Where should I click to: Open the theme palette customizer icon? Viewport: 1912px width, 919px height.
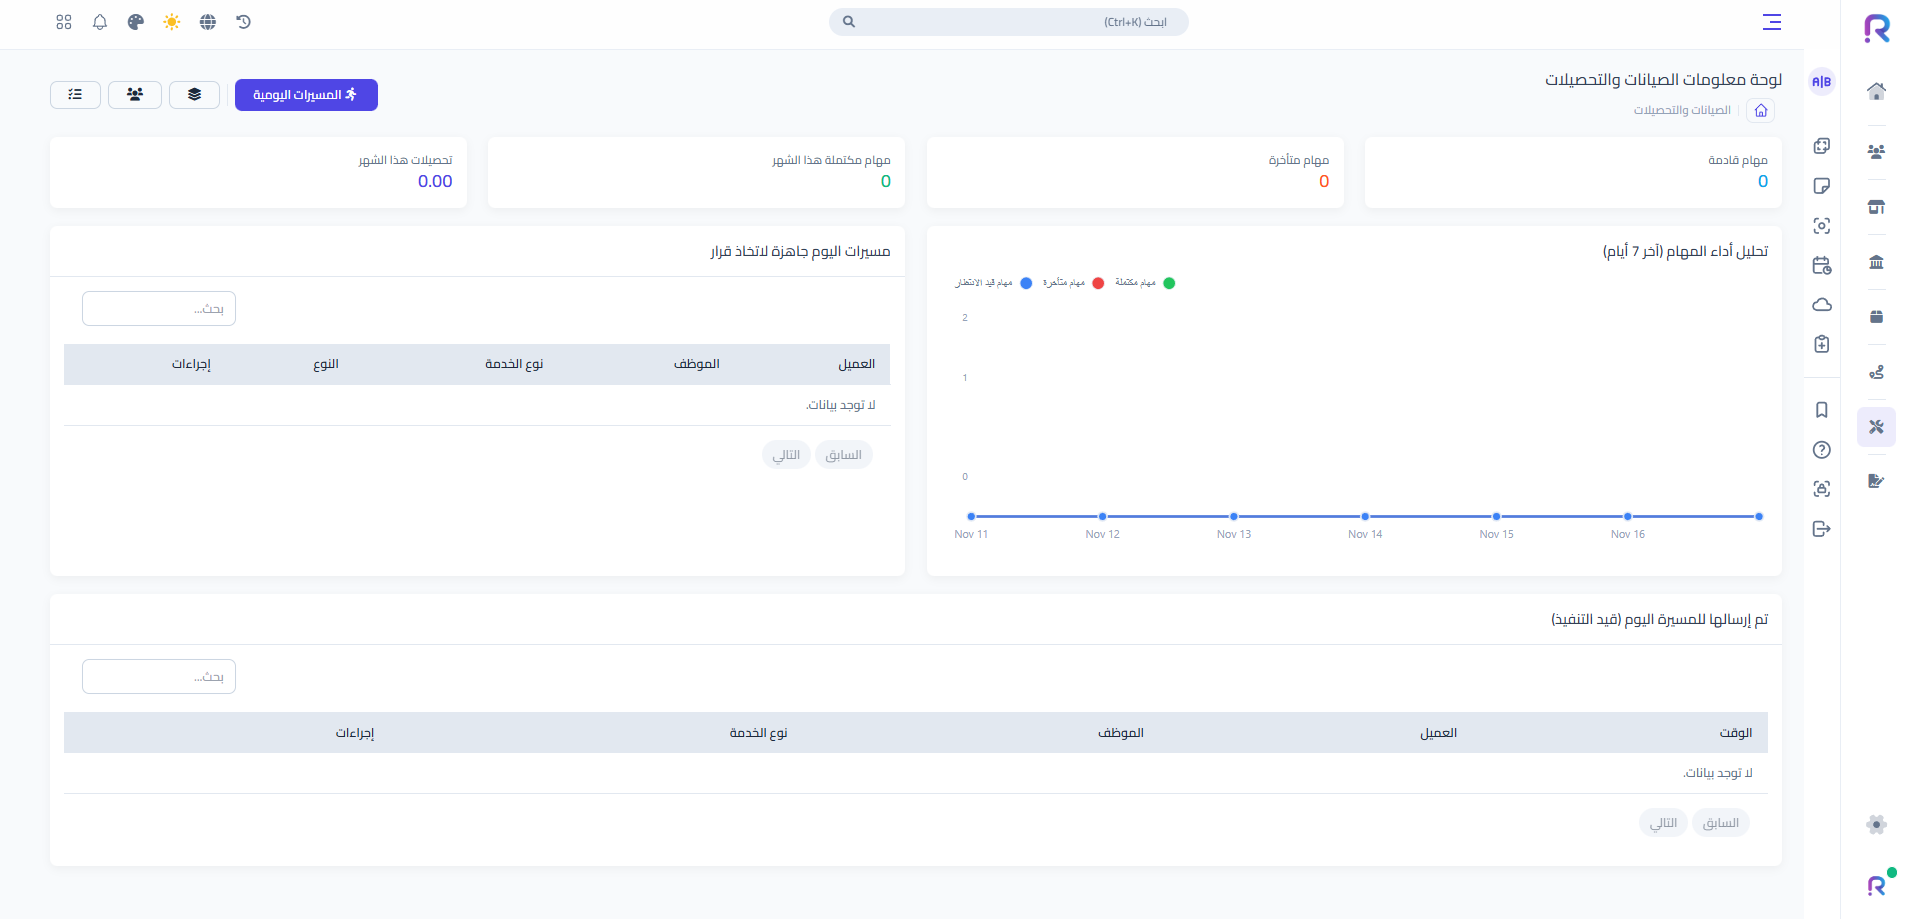tap(135, 22)
